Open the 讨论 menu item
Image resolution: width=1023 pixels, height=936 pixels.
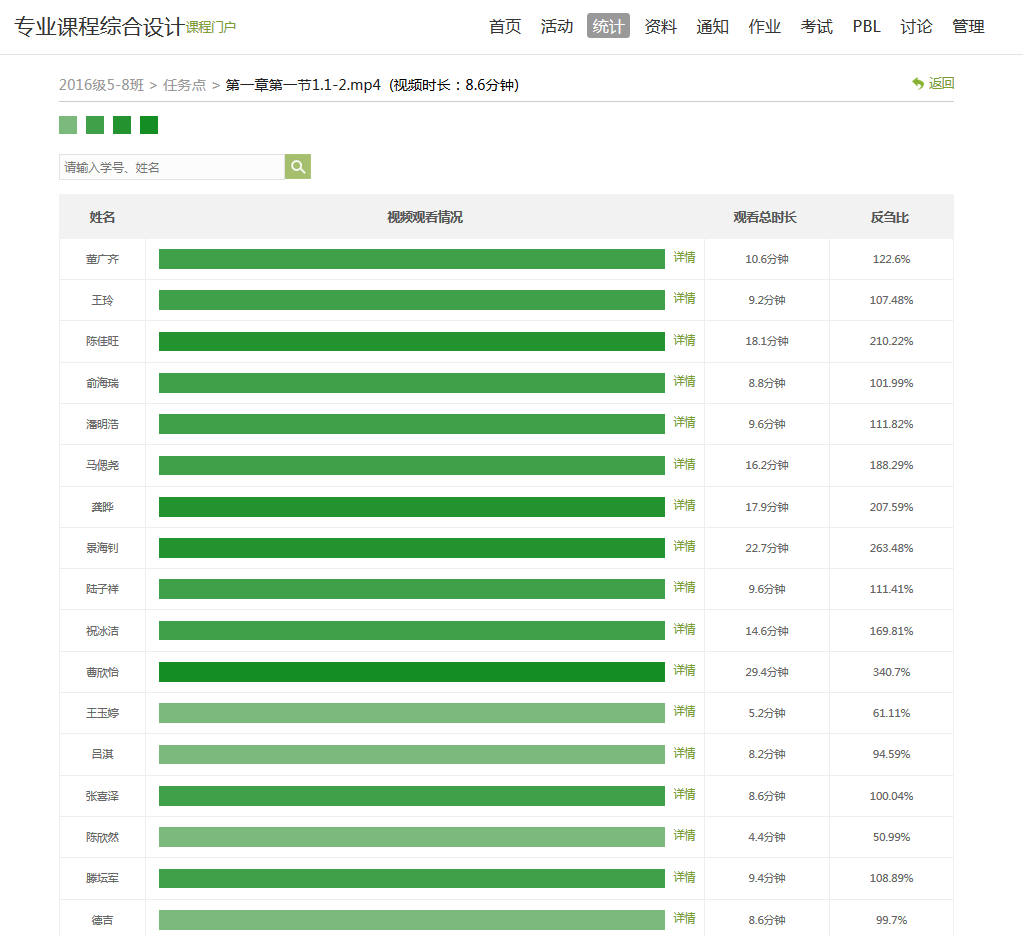(916, 27)
